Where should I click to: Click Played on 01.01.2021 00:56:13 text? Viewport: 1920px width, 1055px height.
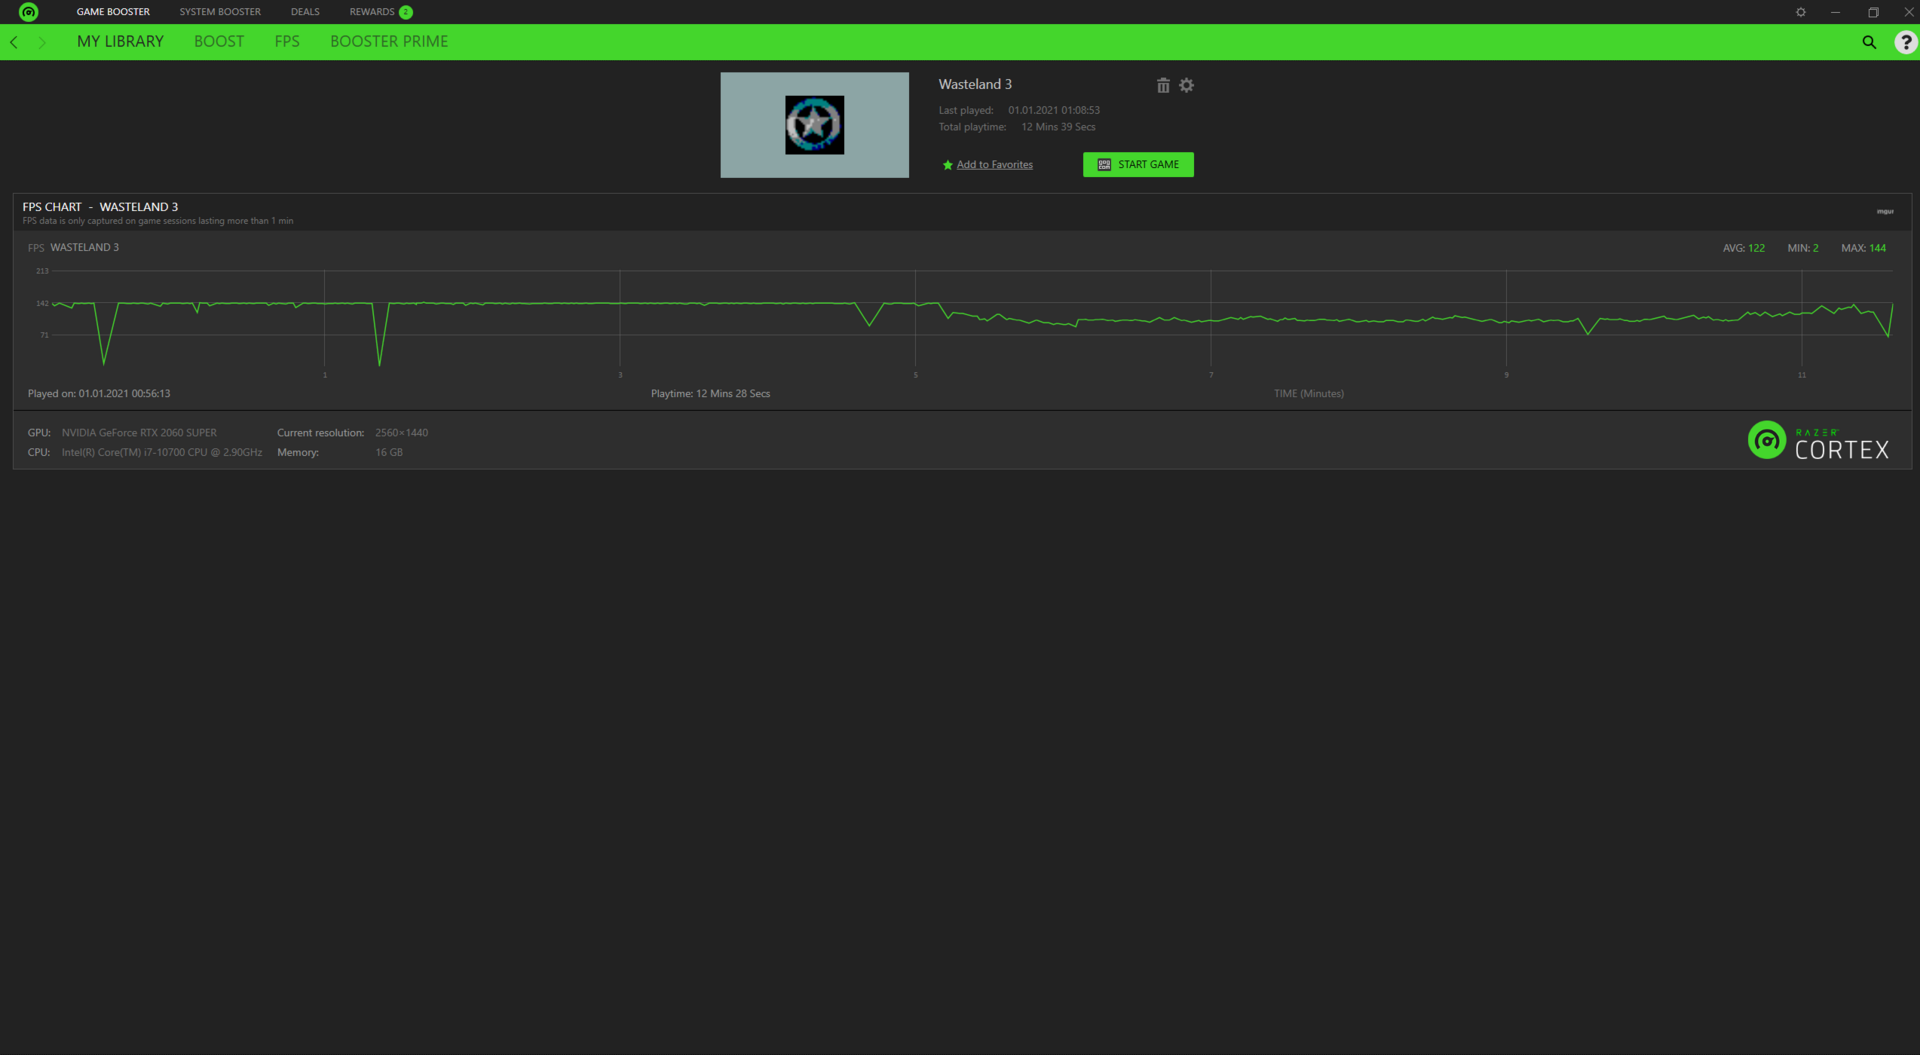pos(99,394)
